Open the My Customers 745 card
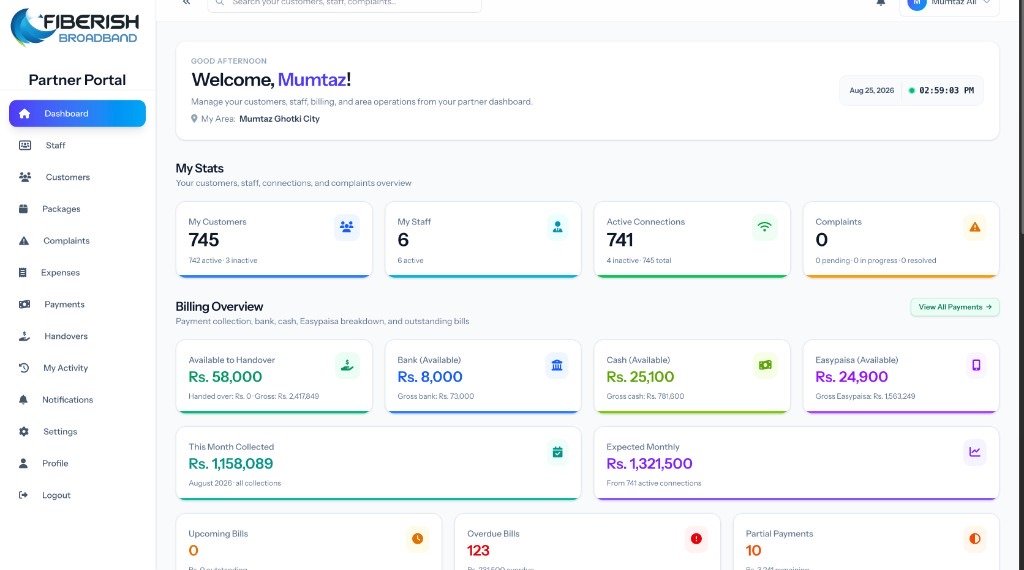This screenshot has width=1024, height=570. click(274, 240)
